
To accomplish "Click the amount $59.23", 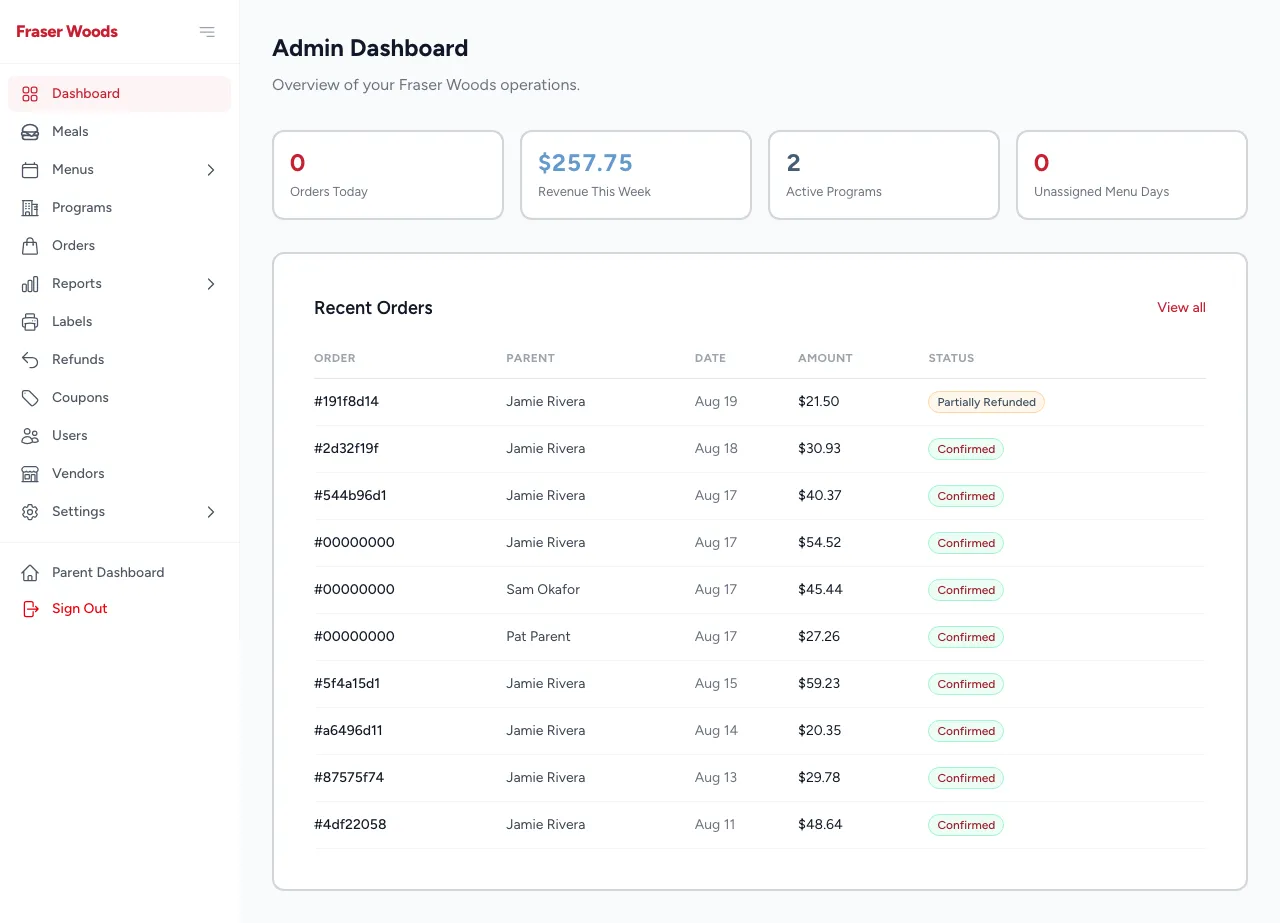I will [x=819, y=684].
